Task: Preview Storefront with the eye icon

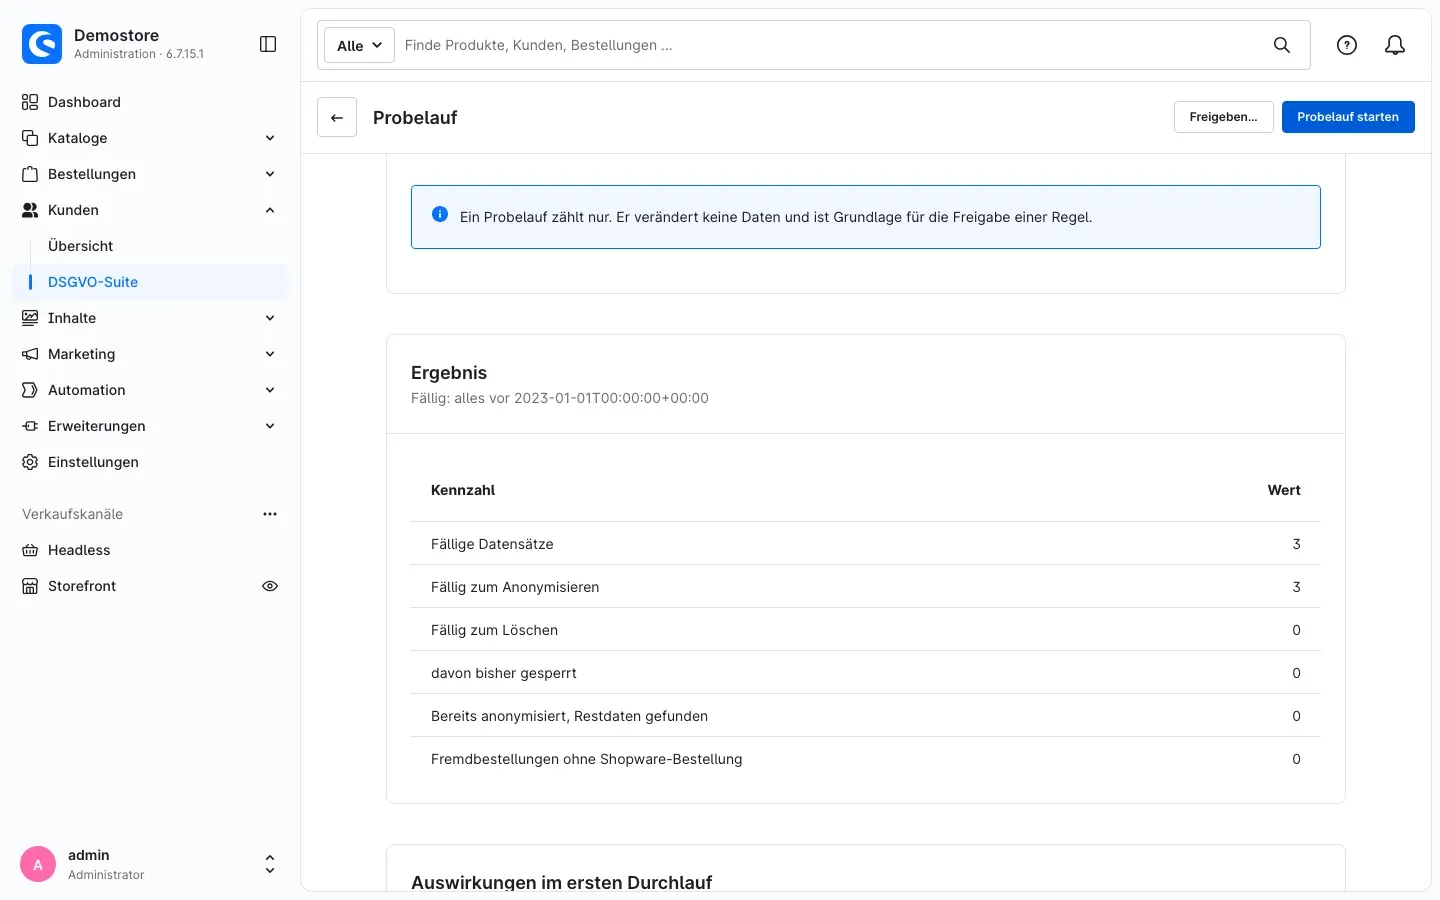Action: (x=270, y=586)
